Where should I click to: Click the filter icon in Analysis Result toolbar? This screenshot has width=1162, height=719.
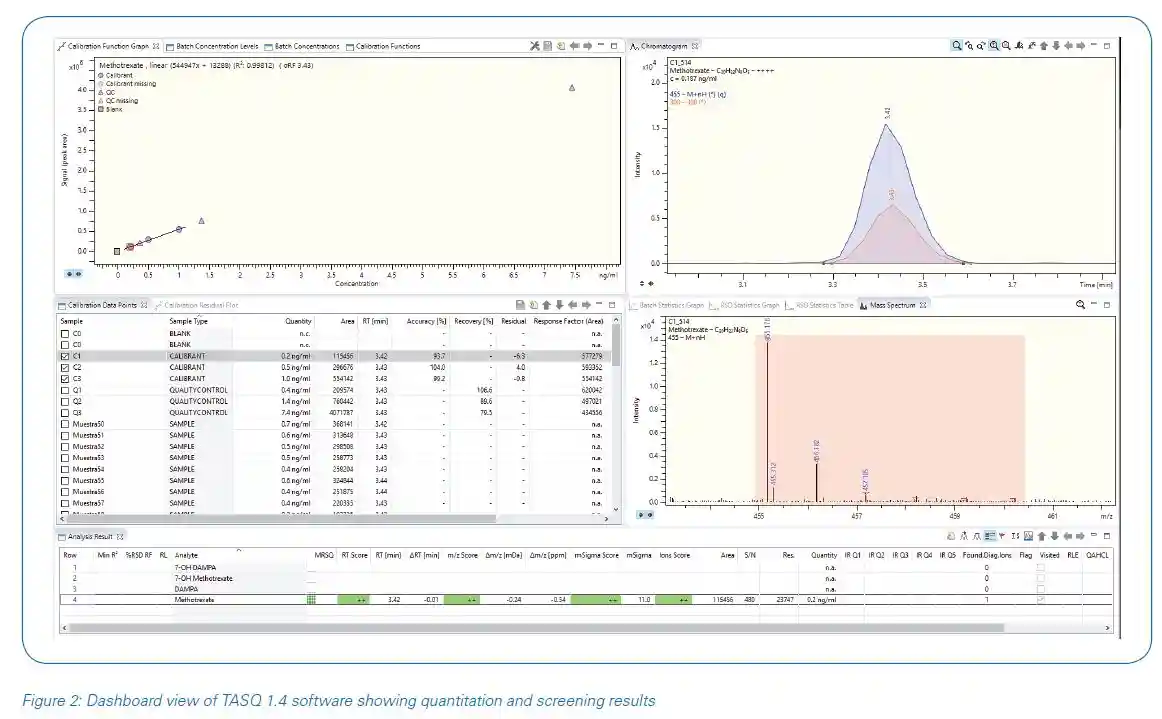pyautogui.click(x=1002, y=537)
